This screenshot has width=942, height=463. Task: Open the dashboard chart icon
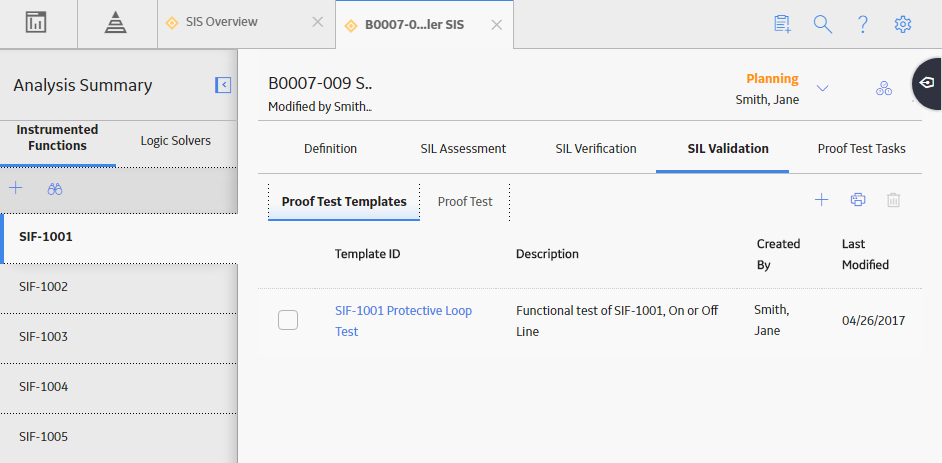[x=36, y=23]
